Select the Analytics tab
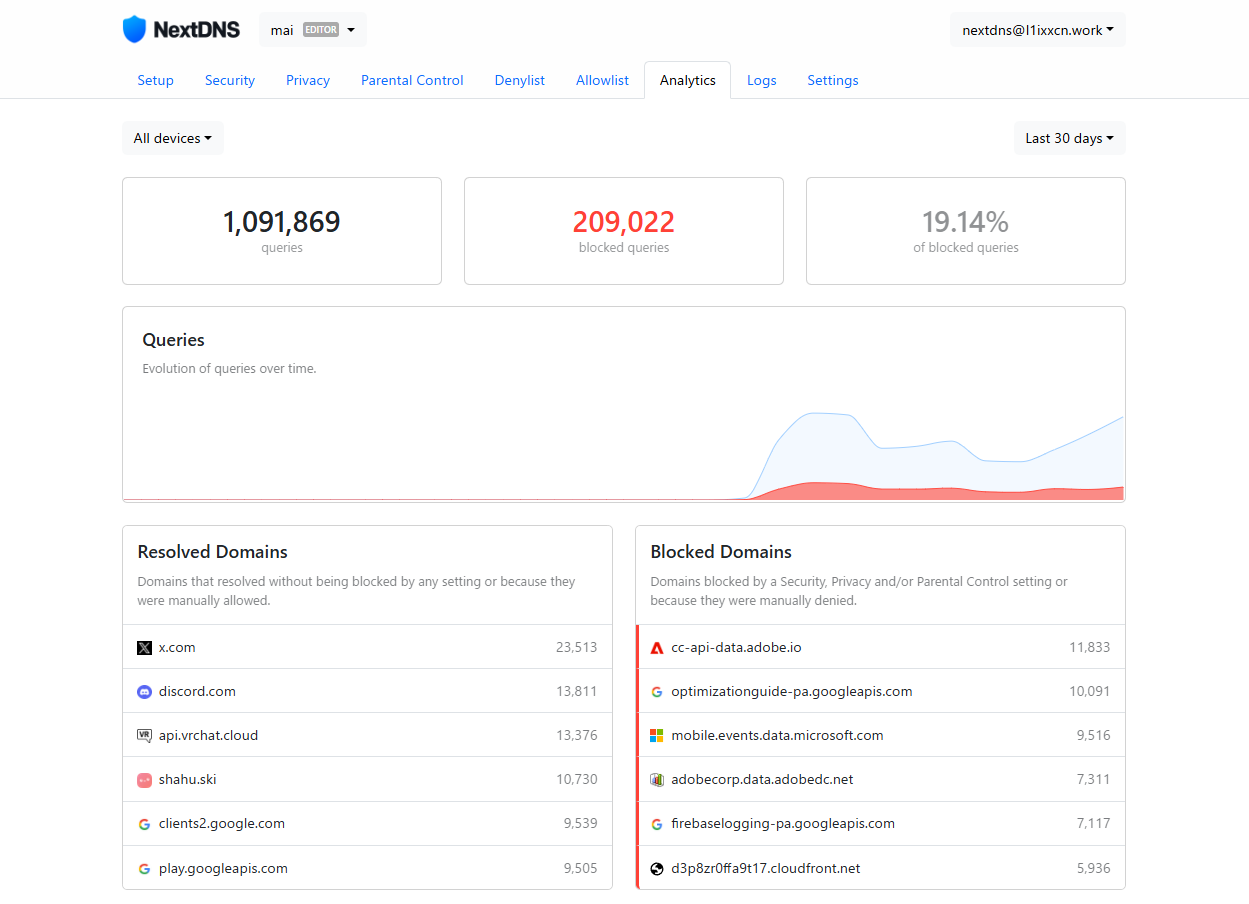This screenshot has height=904, width=1249. pos(688,80)
